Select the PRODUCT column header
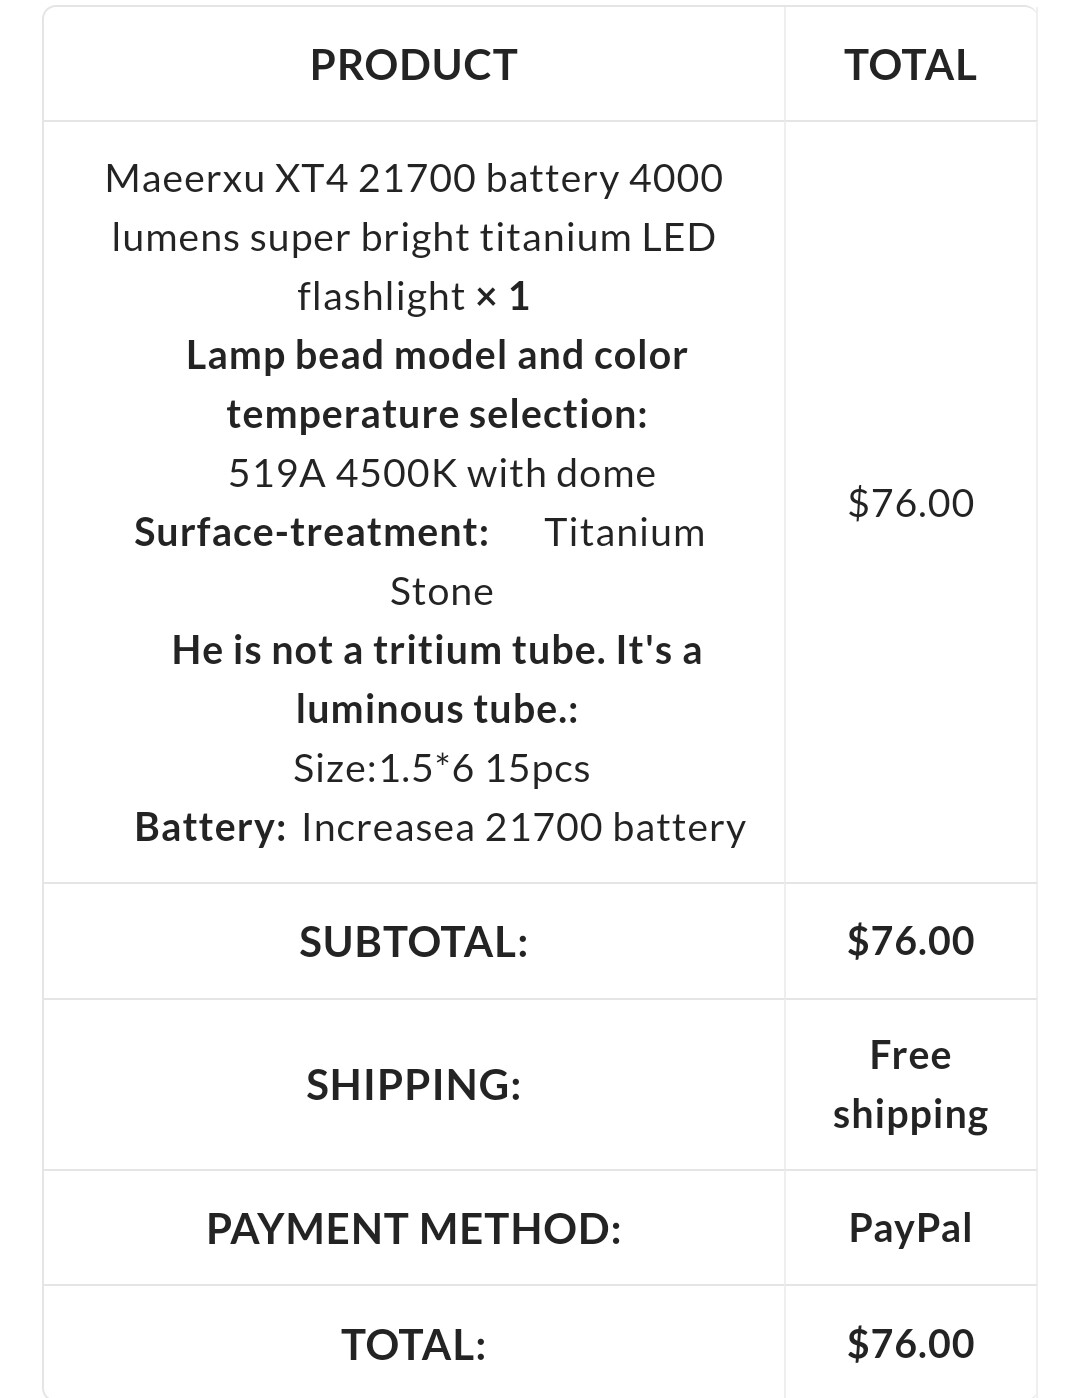Screen dimensions: 1080x1398 point(413,65)
